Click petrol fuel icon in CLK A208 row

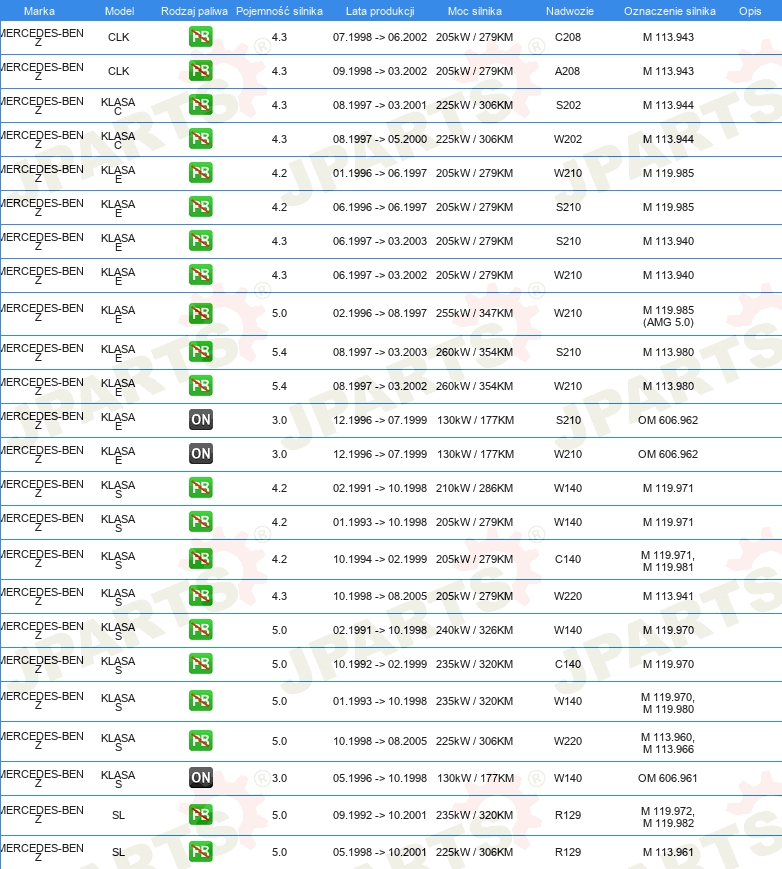point(201,71)
